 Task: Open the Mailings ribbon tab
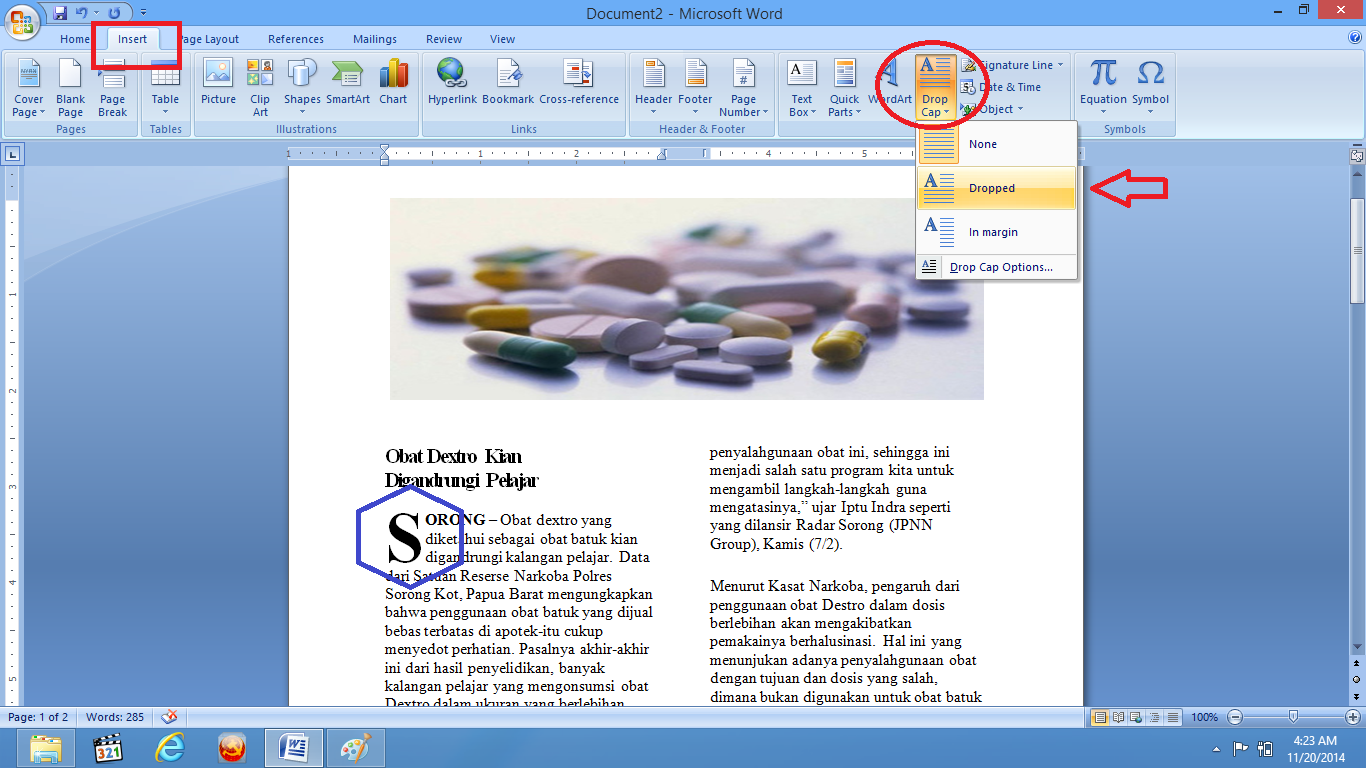coord(374,39)
